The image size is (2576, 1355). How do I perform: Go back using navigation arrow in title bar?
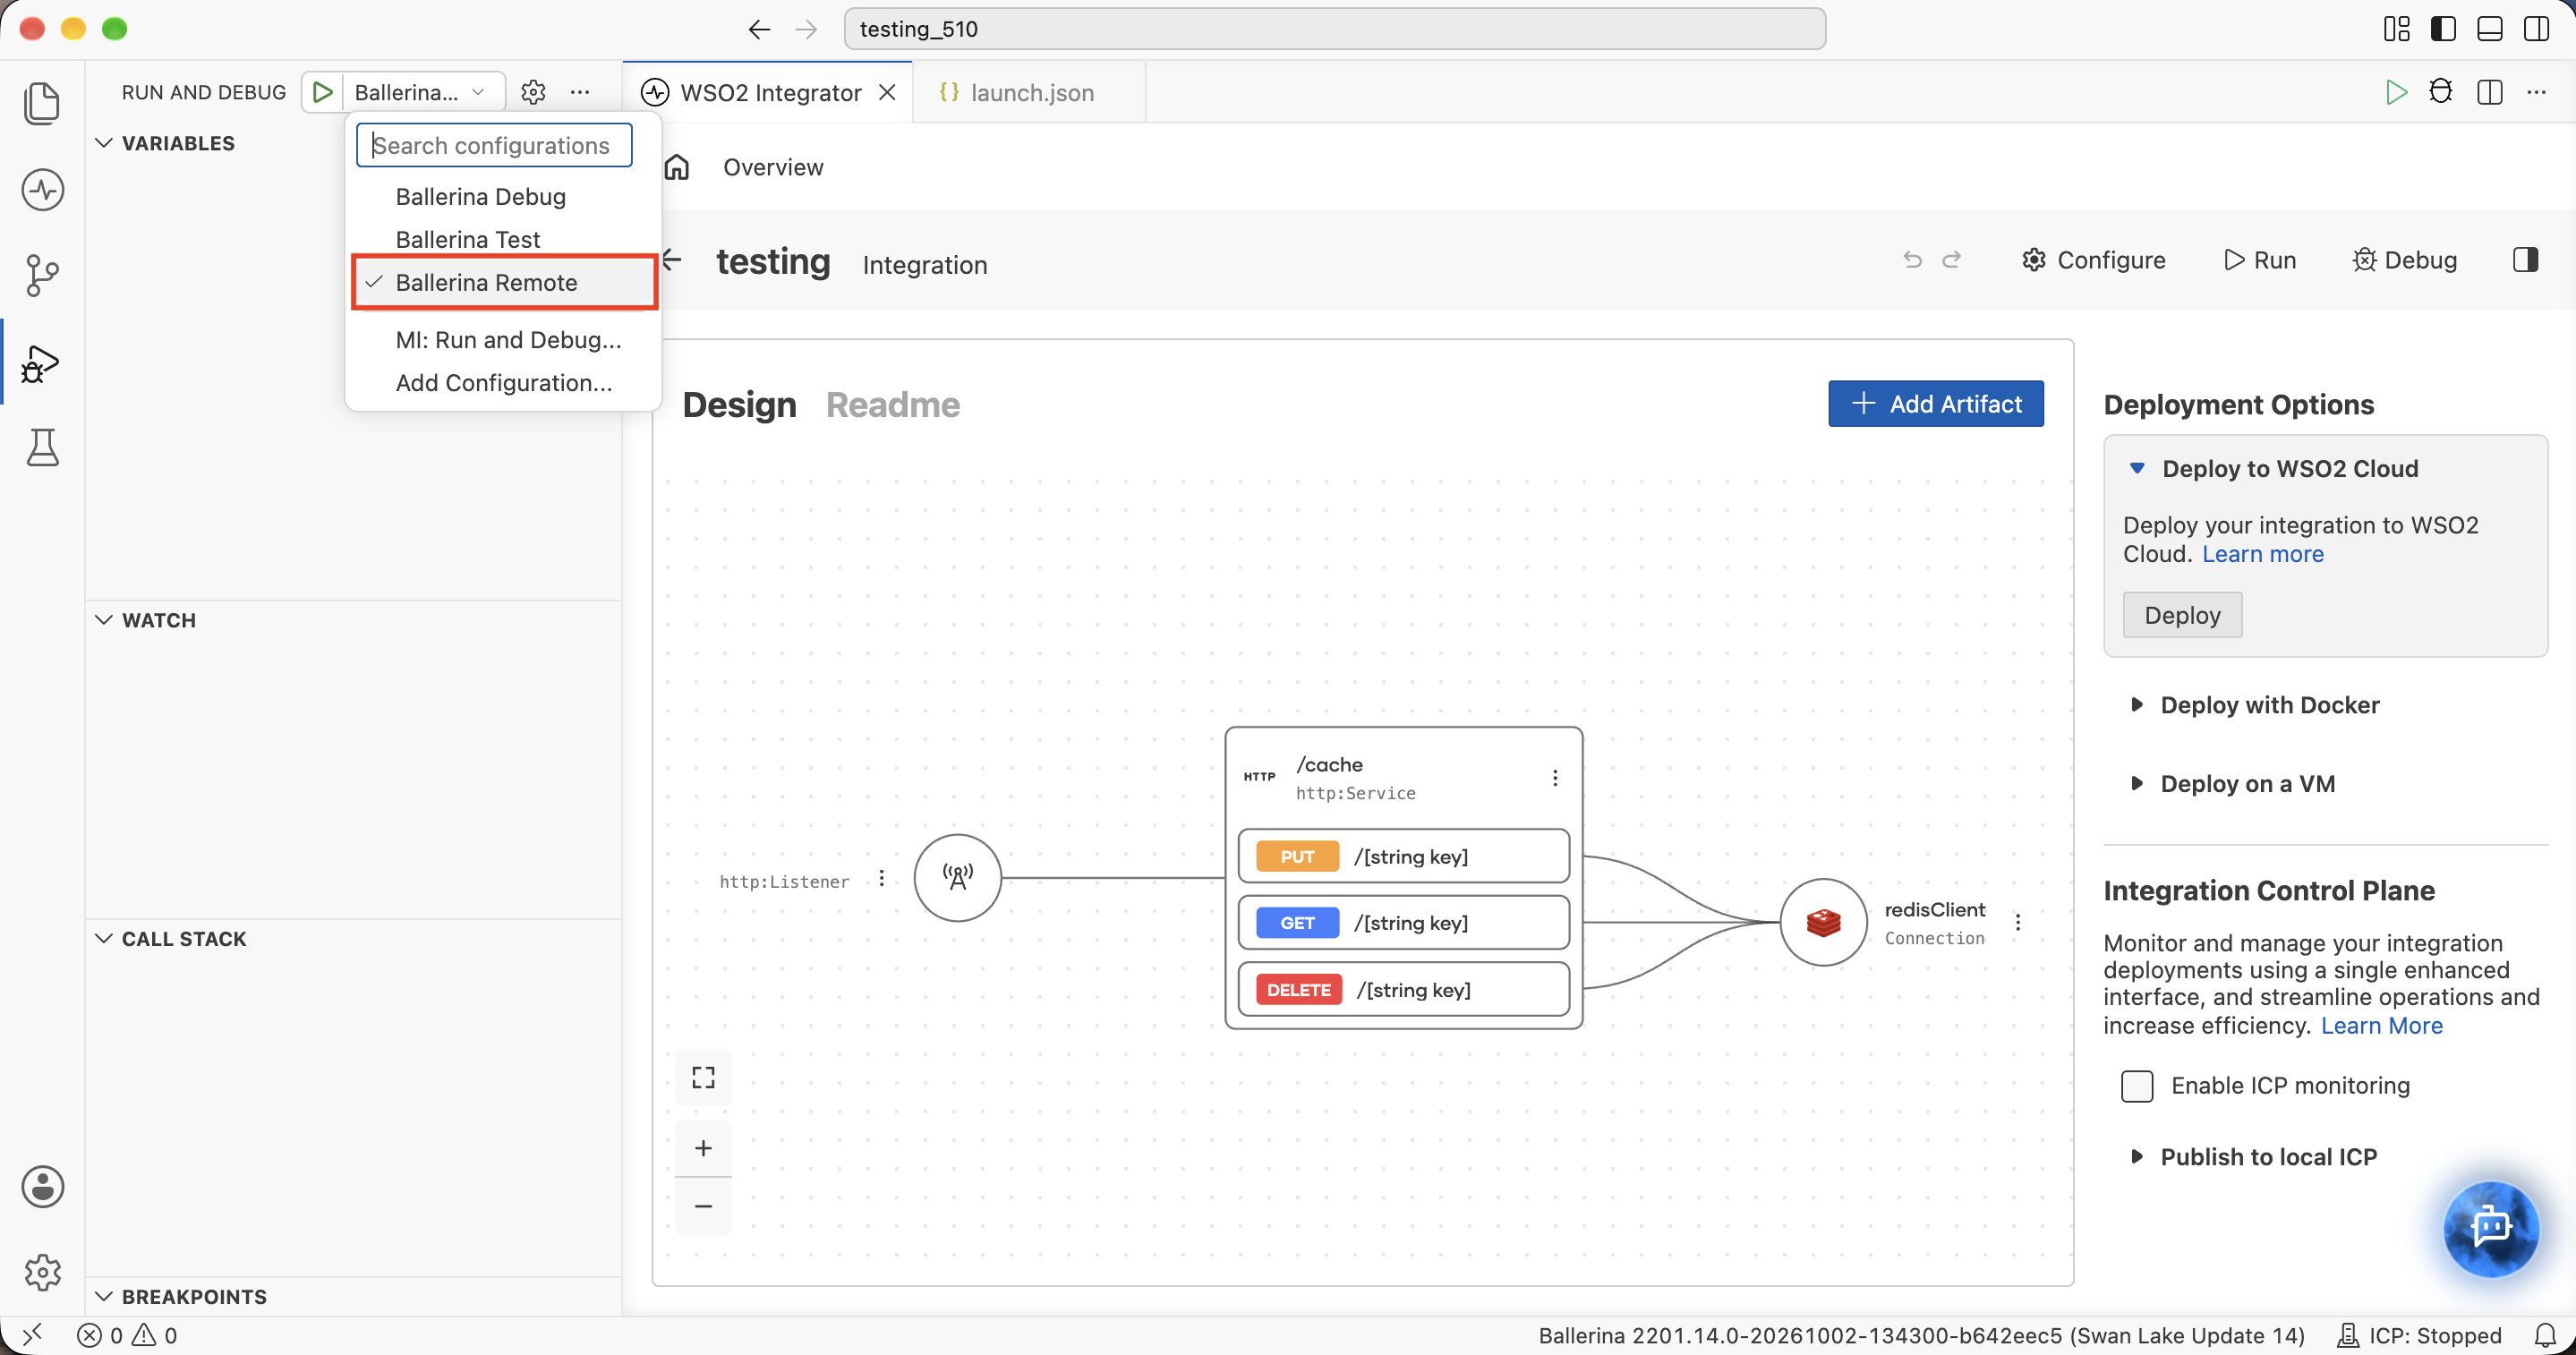[760, 29]
